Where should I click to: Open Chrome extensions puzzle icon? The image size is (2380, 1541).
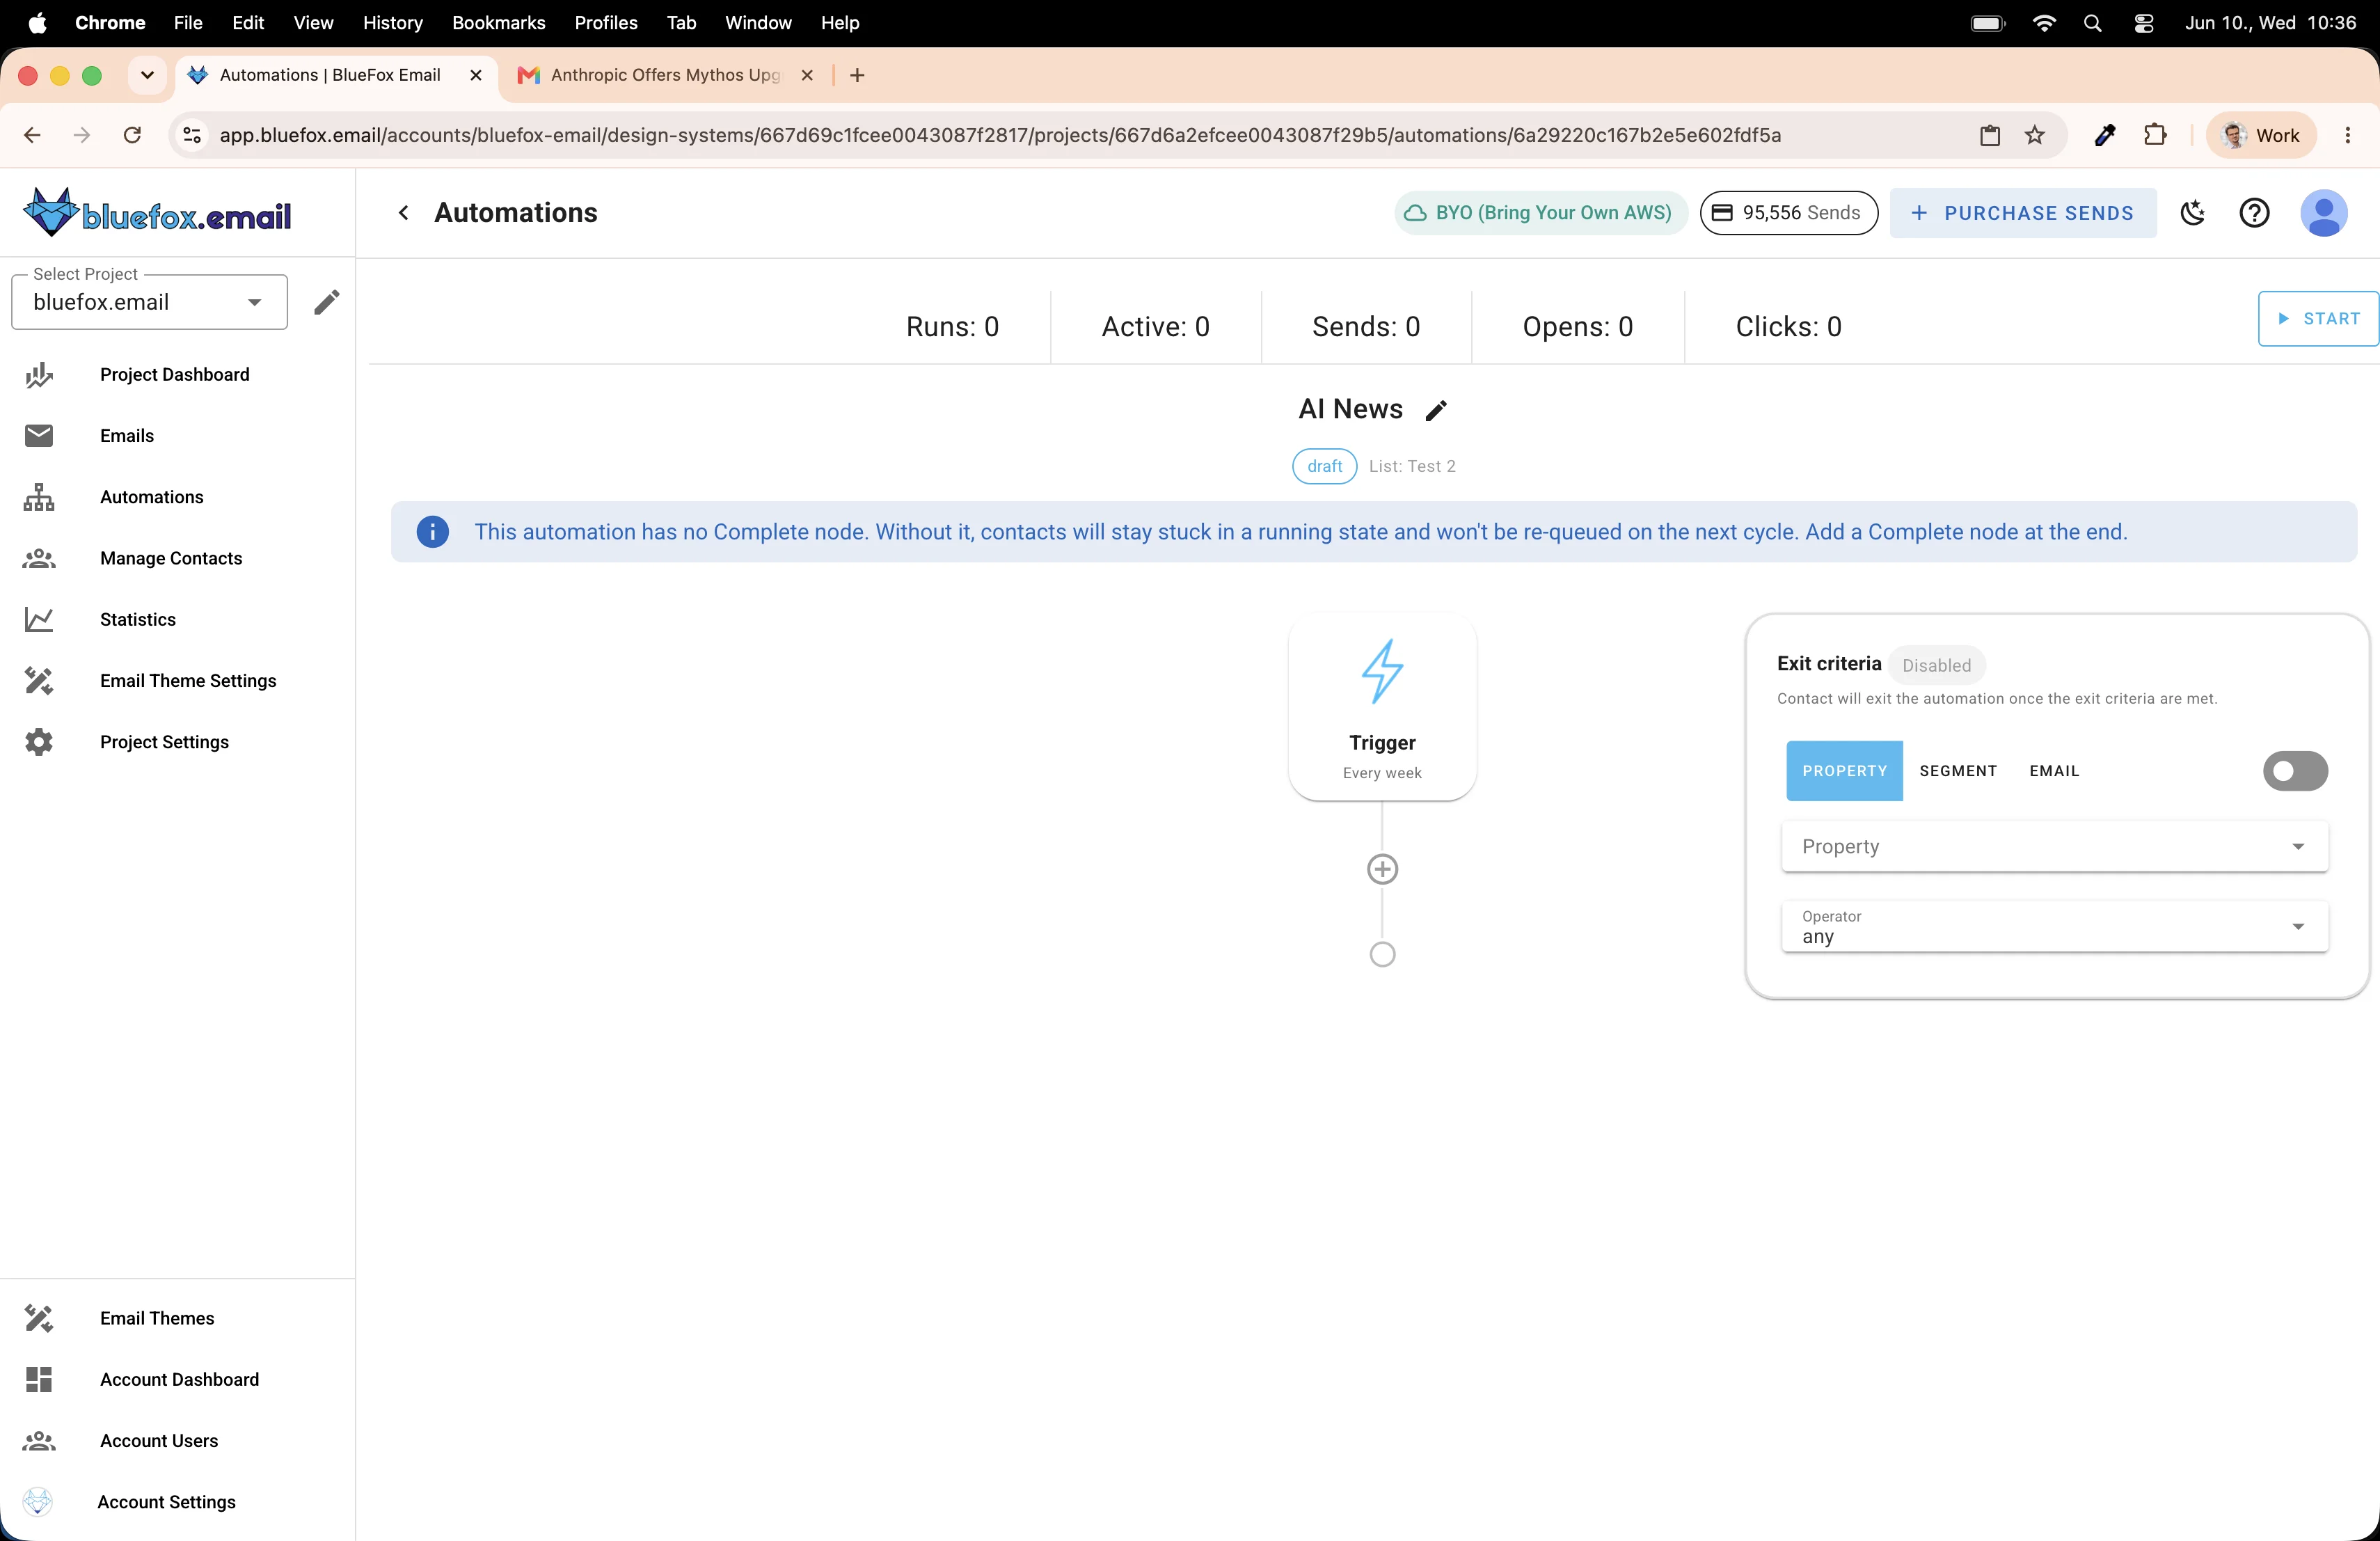coord(2155,135)
